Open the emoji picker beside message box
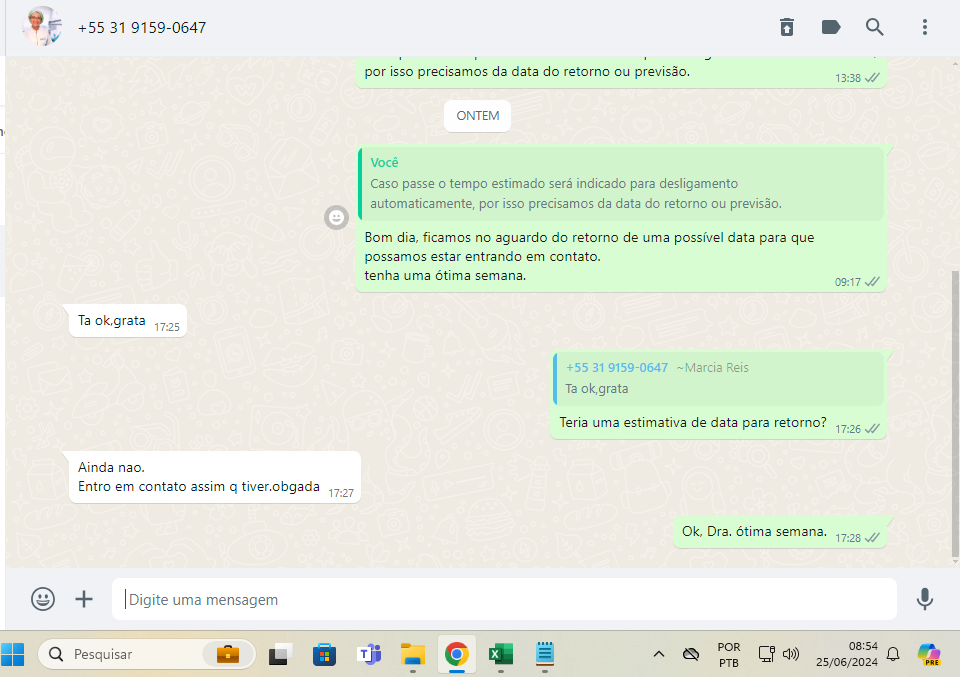960x677 pixels. coord(43,599)
